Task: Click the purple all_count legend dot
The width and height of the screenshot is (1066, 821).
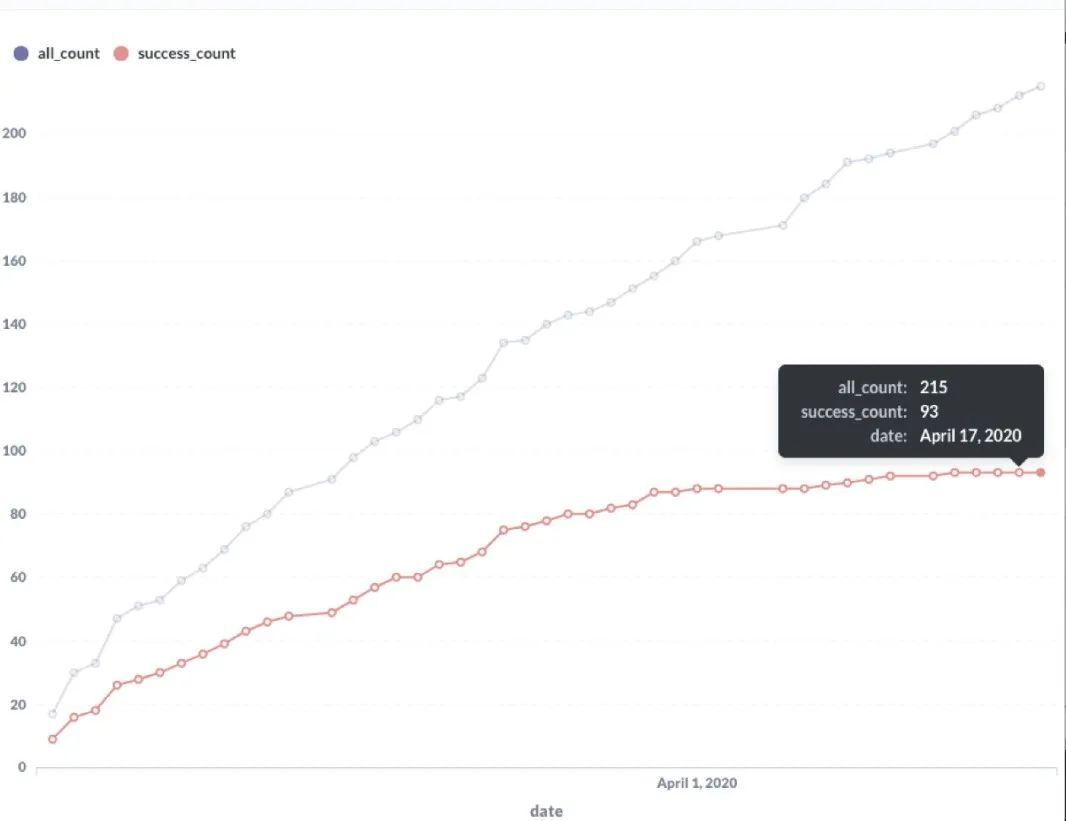Action: pyautogui.click(x=21, y=54)
